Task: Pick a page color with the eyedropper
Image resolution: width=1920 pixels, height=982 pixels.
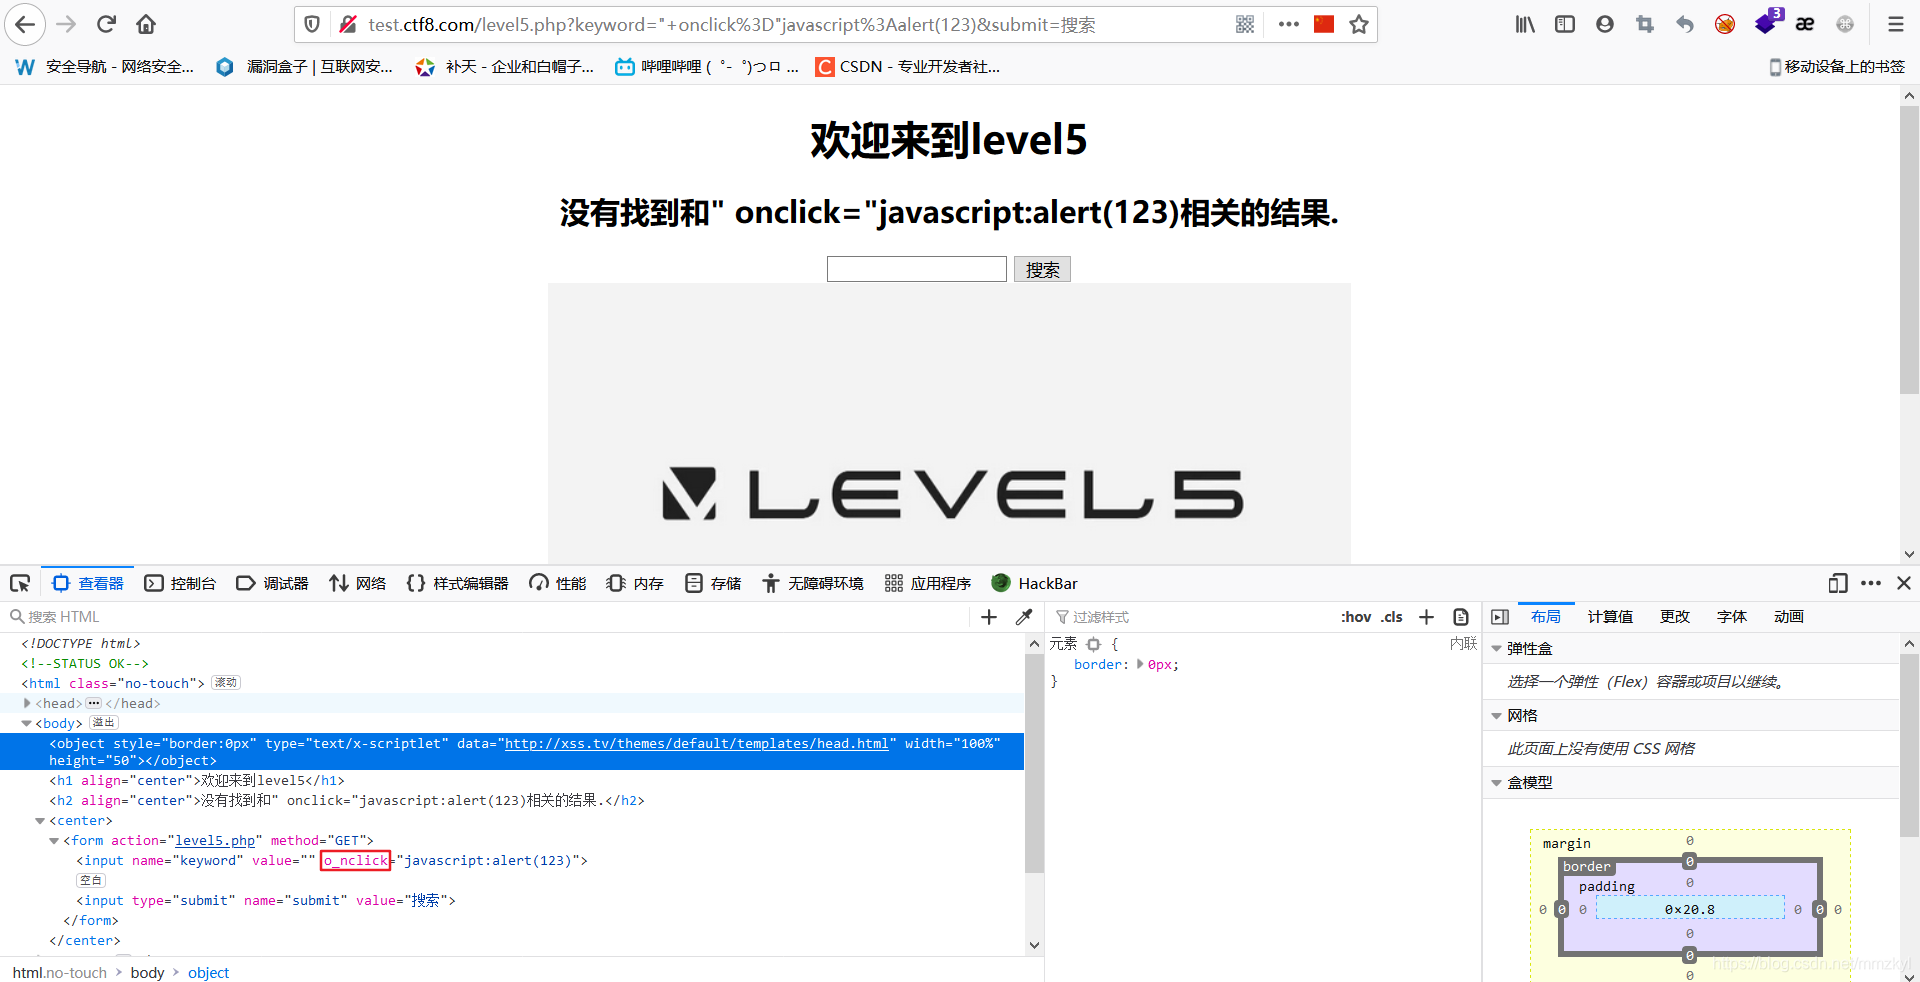Action: point(1024,617)
